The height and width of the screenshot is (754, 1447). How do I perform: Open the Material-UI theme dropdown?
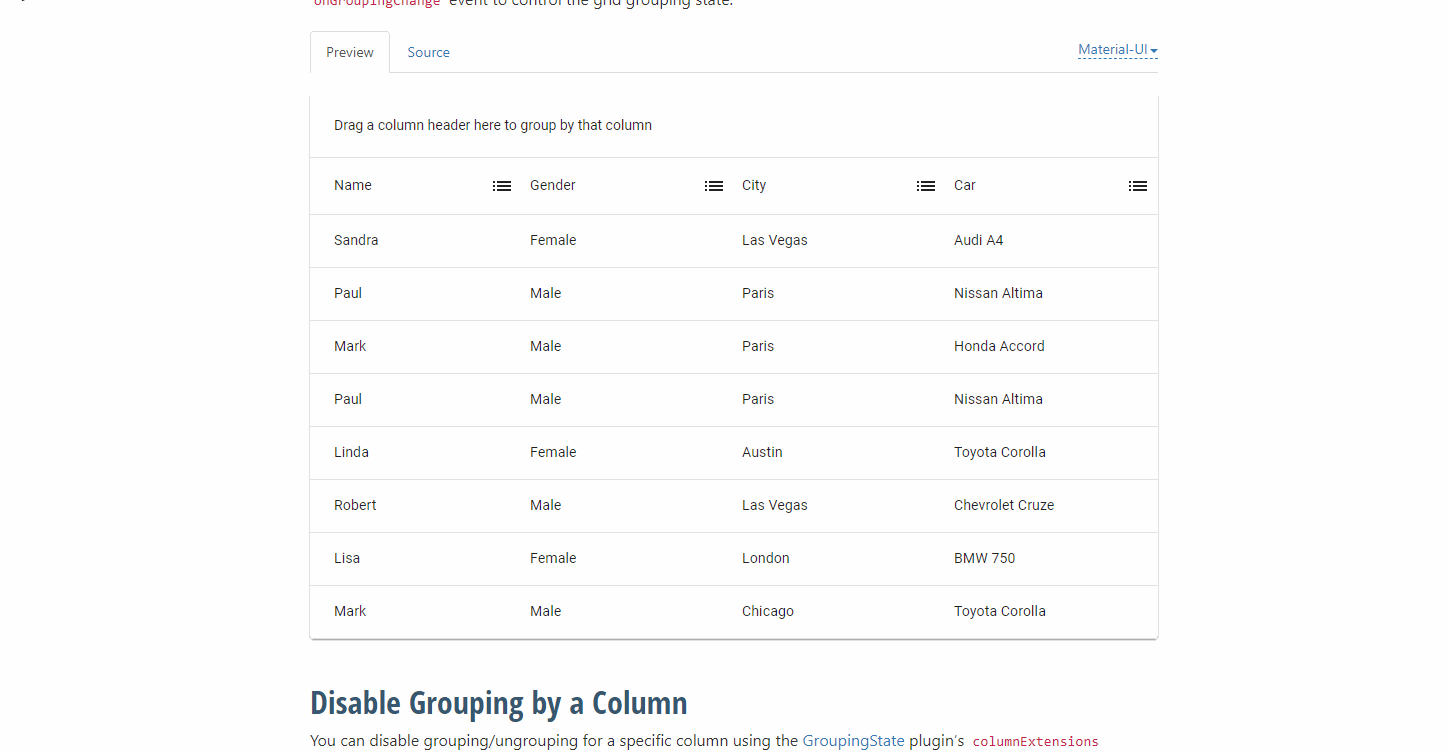pos(1116,49)
